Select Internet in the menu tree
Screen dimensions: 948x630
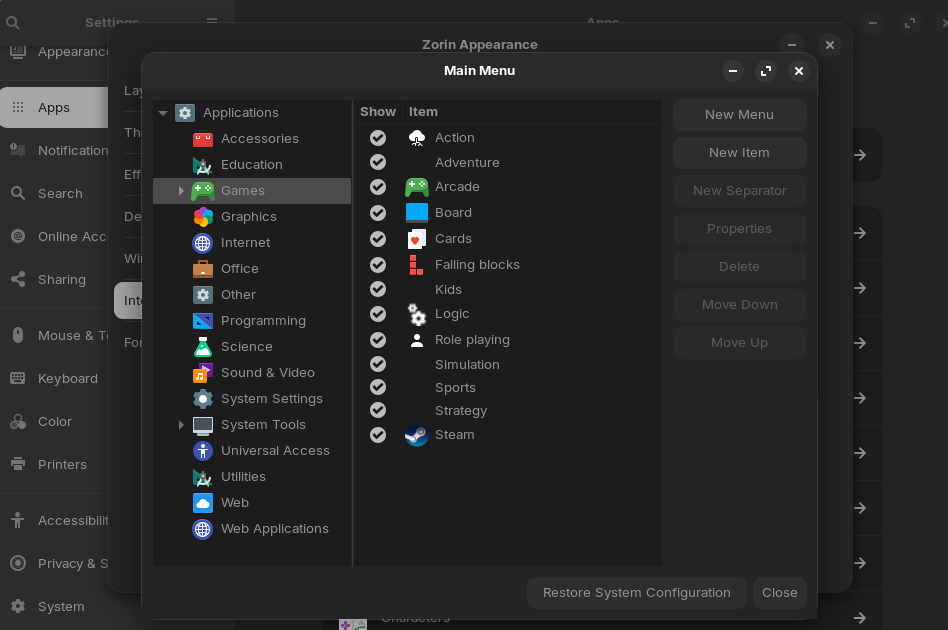[x=245, y=243]
